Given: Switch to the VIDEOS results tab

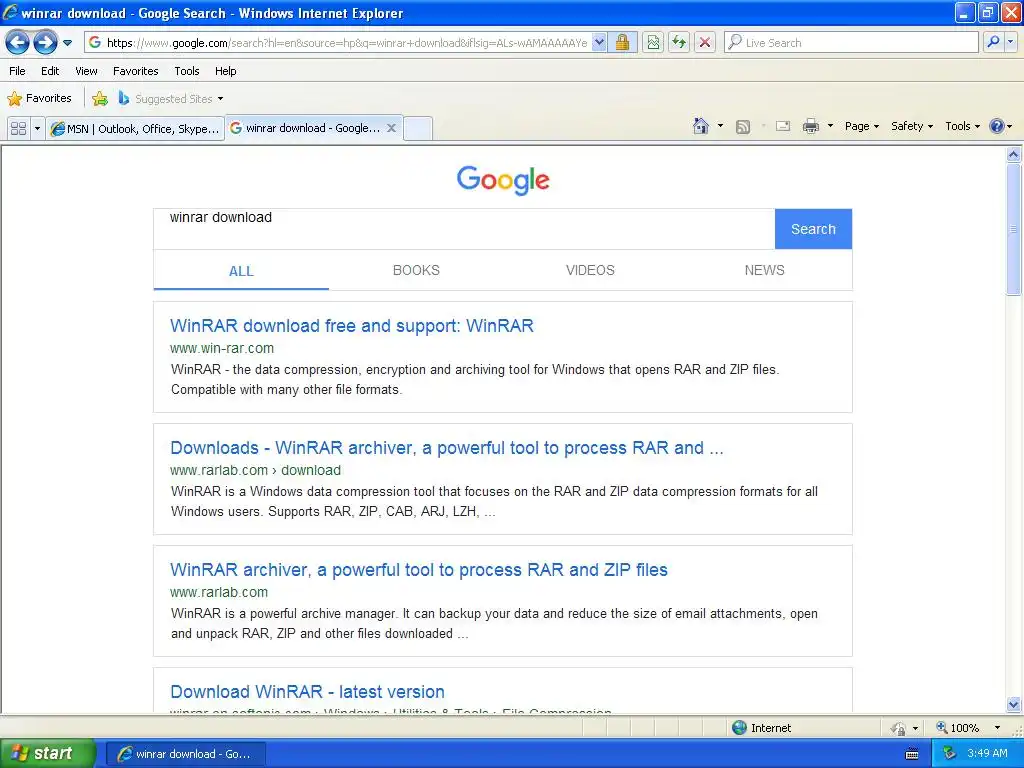Looking at the screenshot, I should [x=590, y=270].
